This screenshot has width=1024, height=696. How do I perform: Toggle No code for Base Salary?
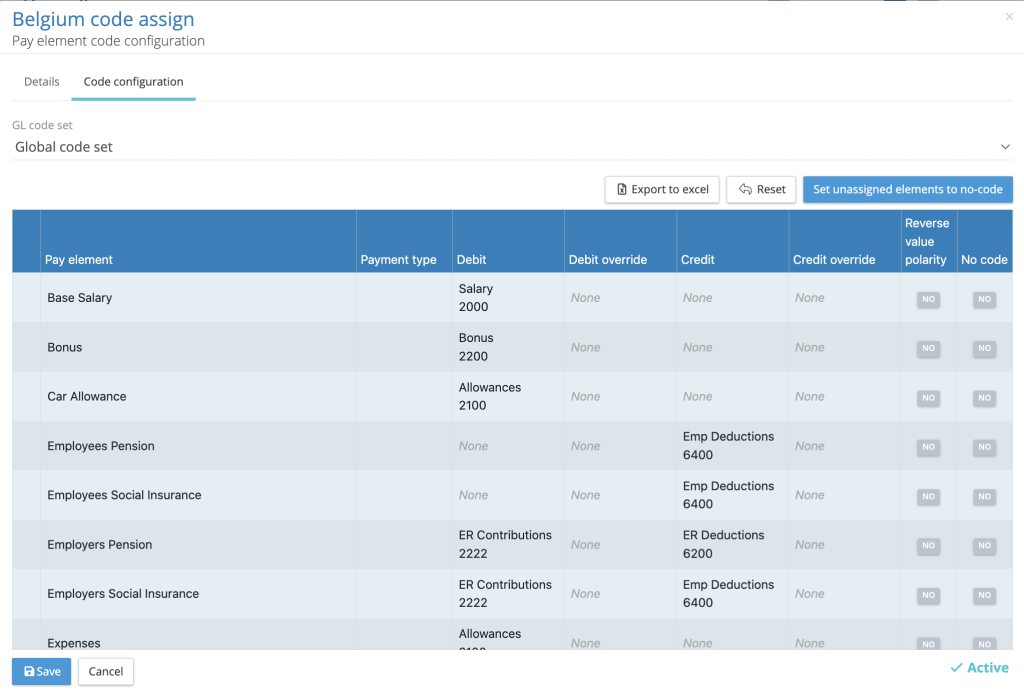pyautogui.click(x=984, y=299)
